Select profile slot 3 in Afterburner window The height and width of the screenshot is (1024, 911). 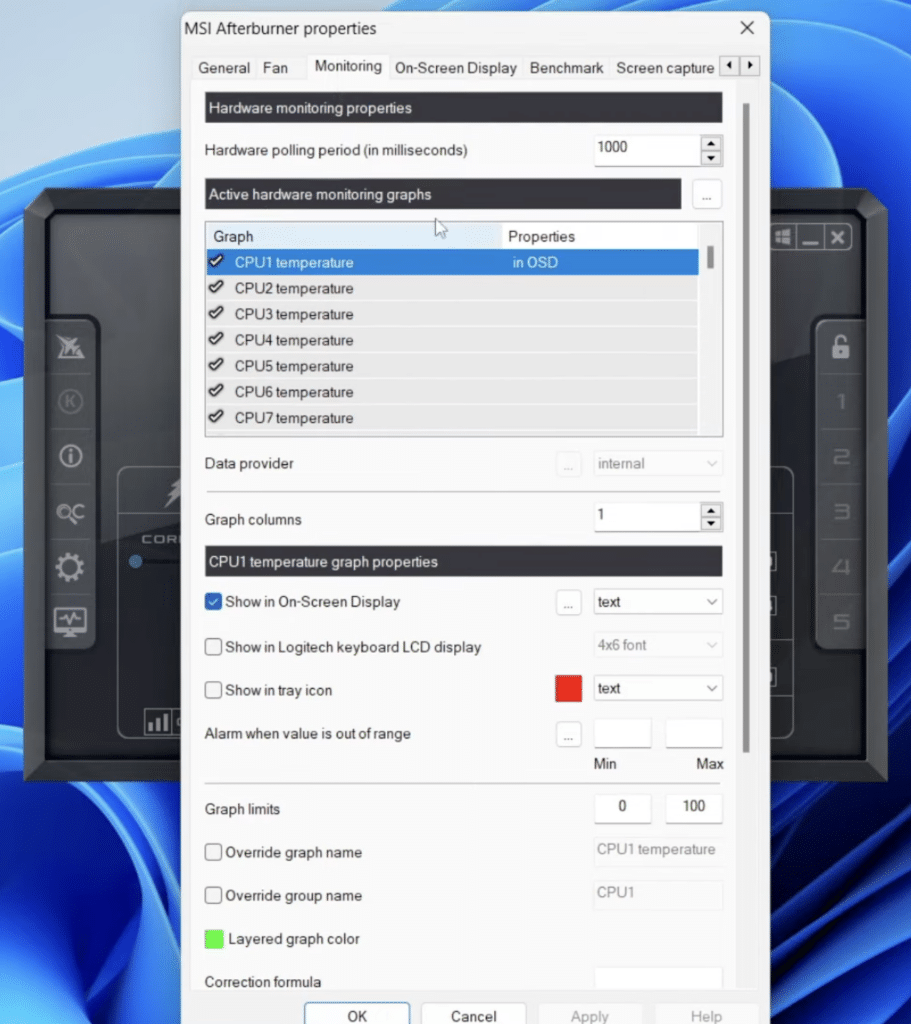click(841, 511)
